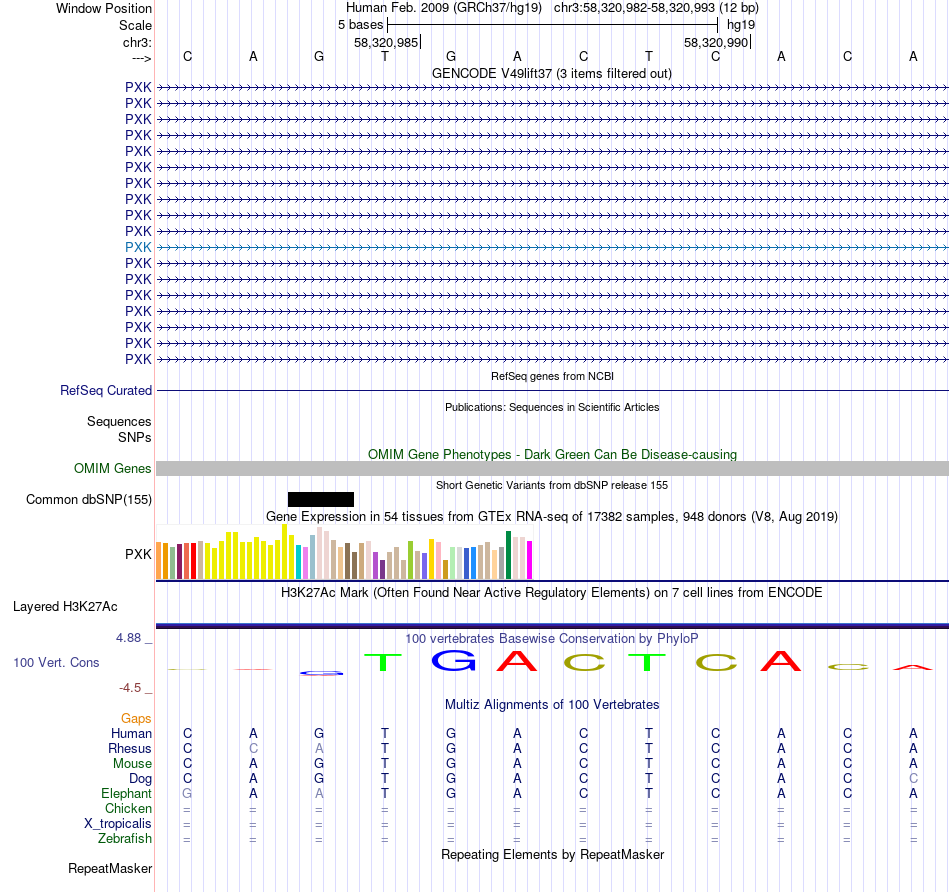This screenshot has height=892, width=950.
Task: Click 'Human Feb. 2009 (GRCh37/hg19)' assembly text
Action: [x=443, y=8]
